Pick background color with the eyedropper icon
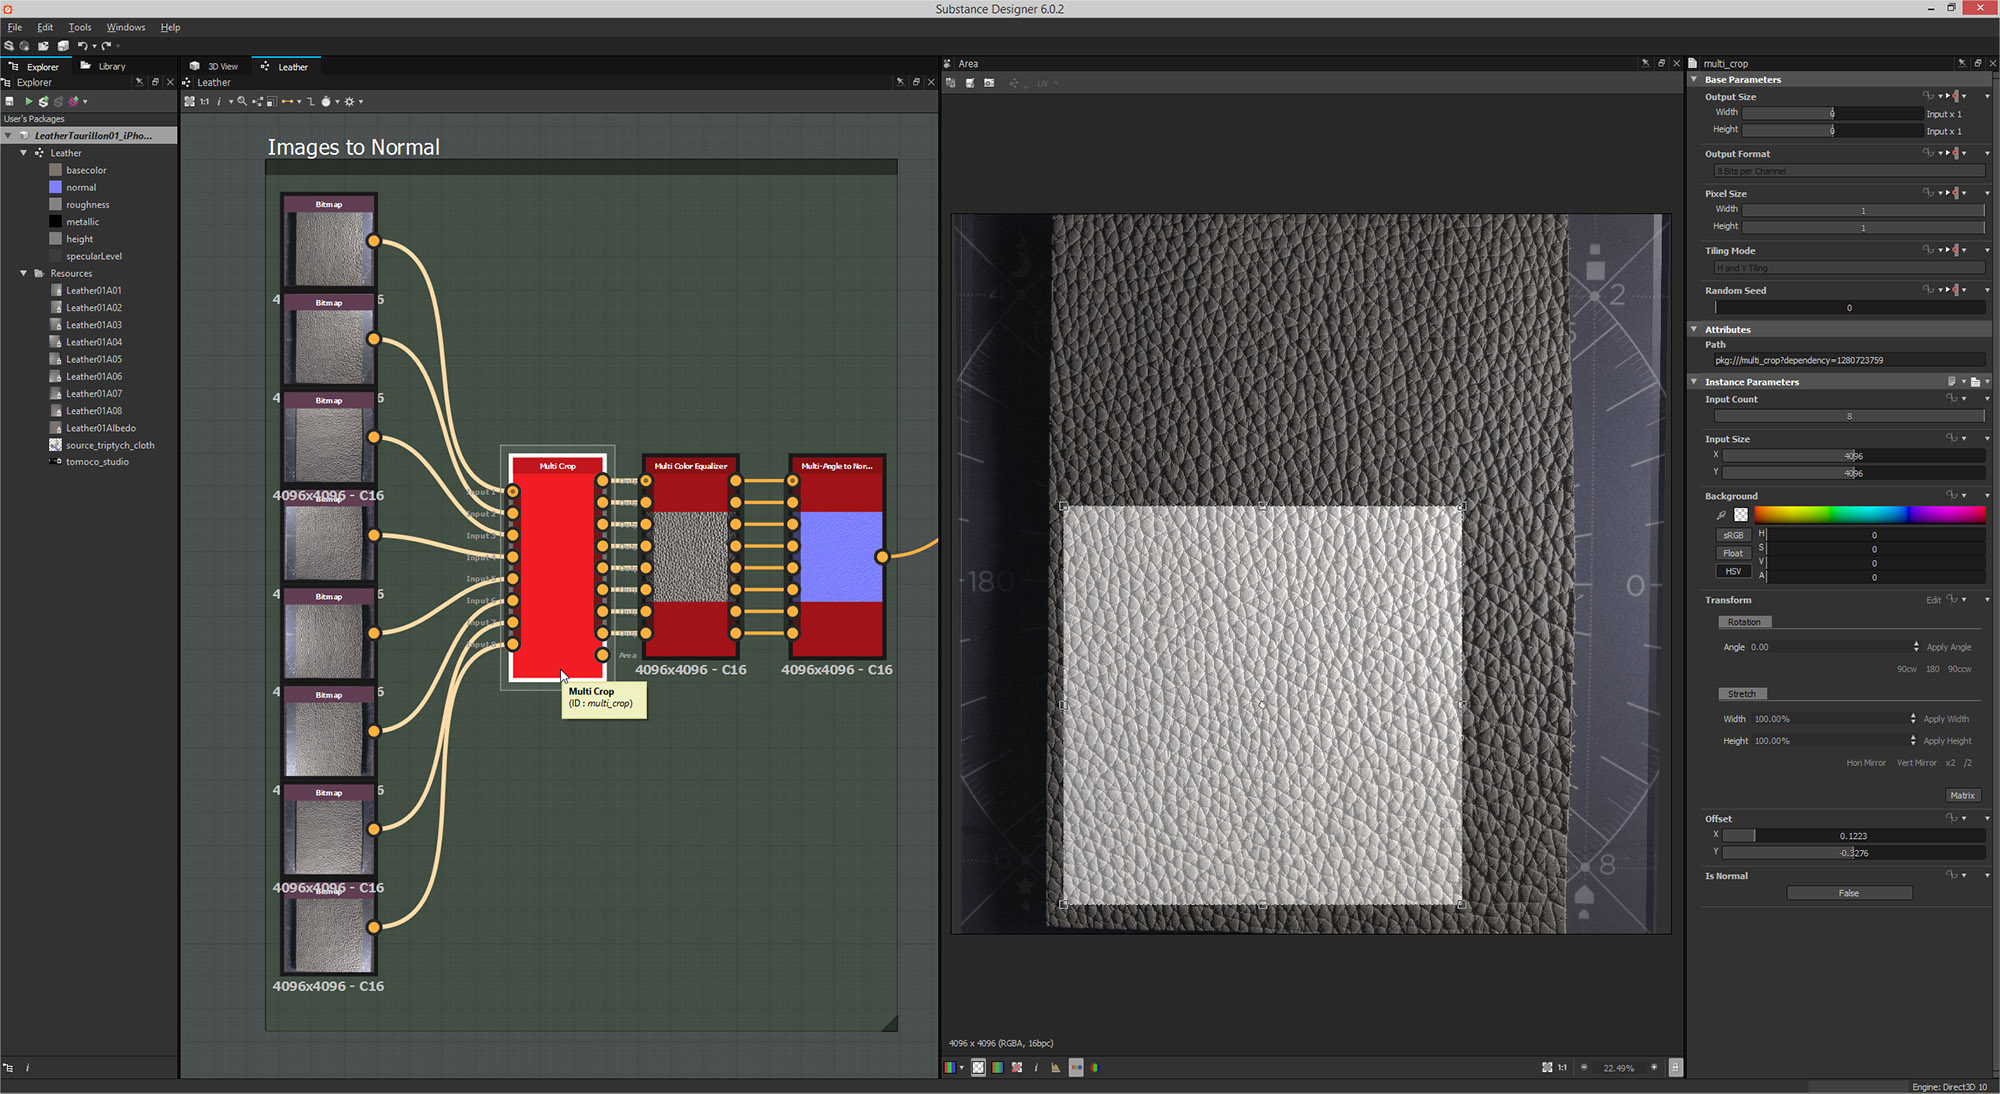Viewport: 2000px width, 1094px height. tap(1721, 515)
